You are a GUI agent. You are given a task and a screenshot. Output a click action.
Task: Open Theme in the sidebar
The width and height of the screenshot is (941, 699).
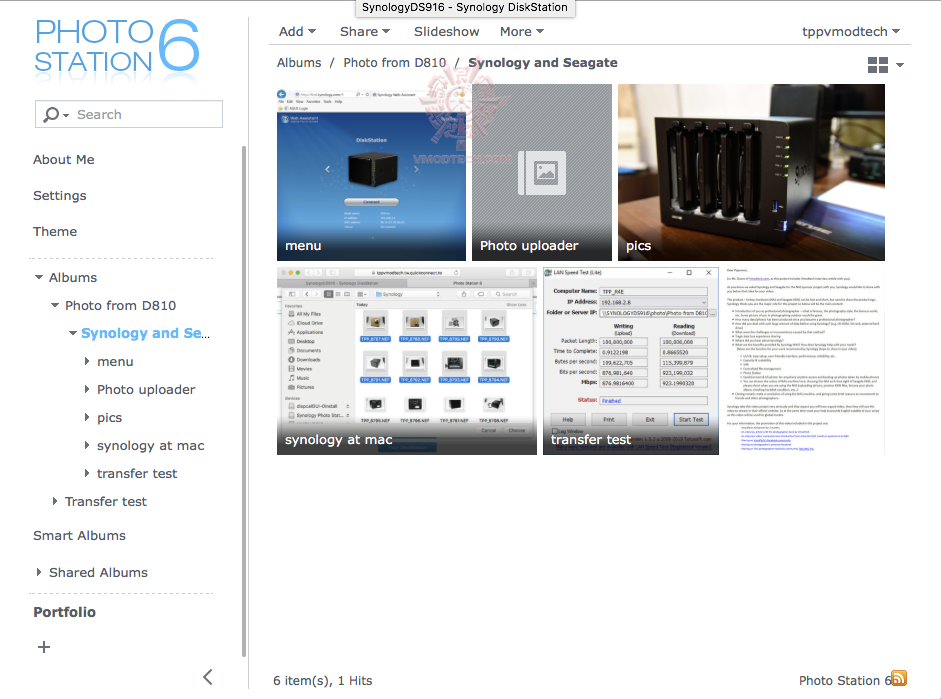point(55,232)
